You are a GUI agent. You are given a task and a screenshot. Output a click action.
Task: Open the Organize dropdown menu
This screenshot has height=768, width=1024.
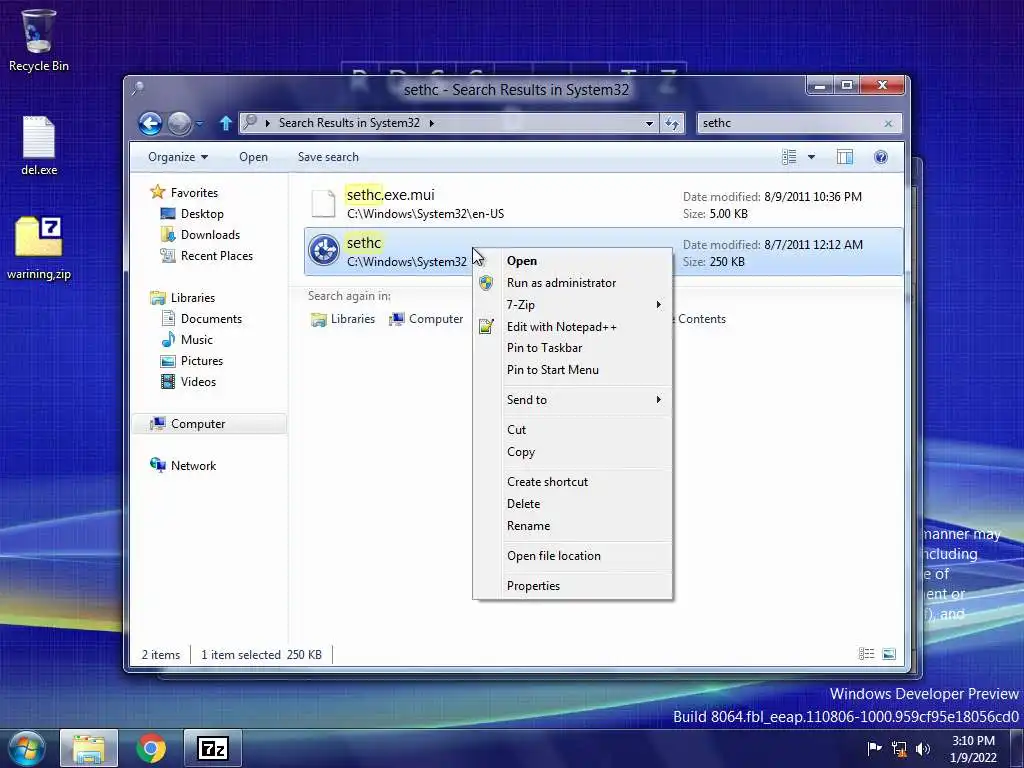(x=178, y=157)
